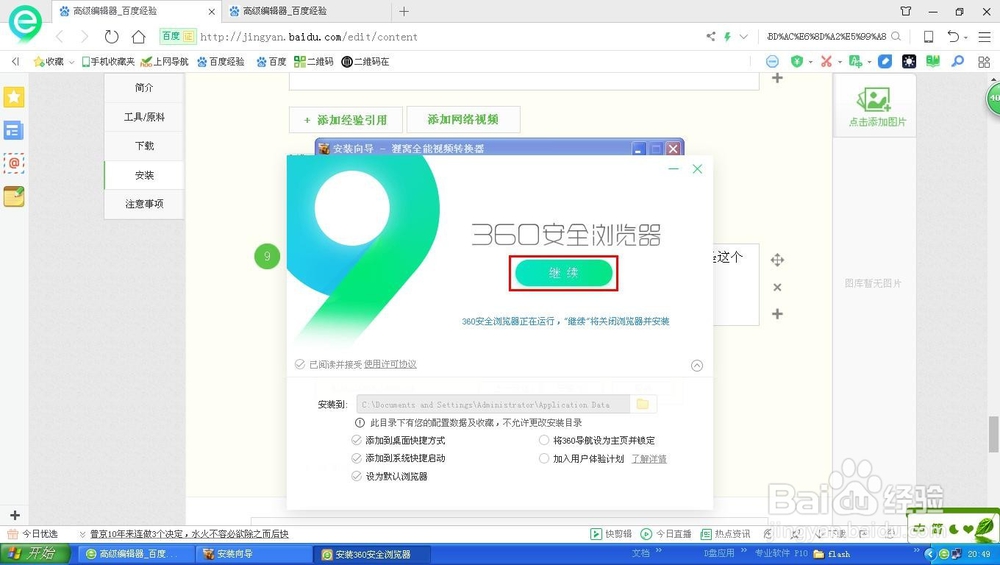Open the 收藏 favorites bookmark
The height and width of the screenshot is (565, 1000).
tap(48, 61)
